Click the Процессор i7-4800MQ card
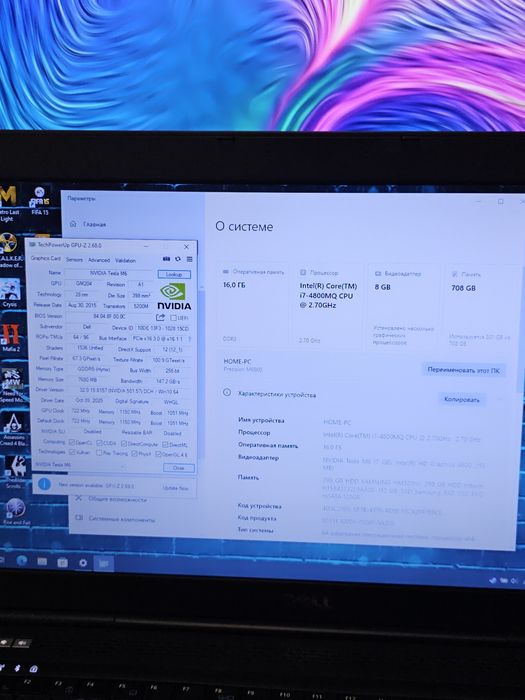This screenshot has width=525, height=700. [x=329, y=308]
